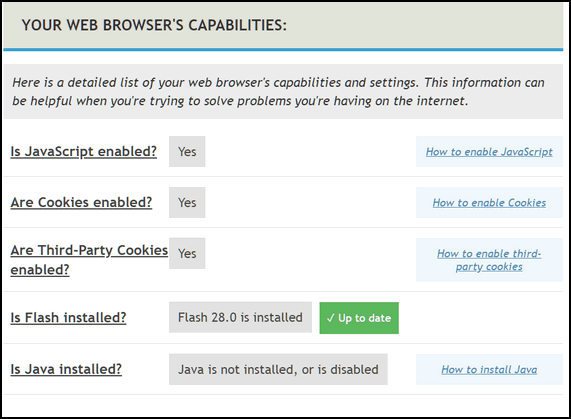Open the 'Is Java installed?' link
The width and height of the screenshot is (571, 419).
click(66, 369)
